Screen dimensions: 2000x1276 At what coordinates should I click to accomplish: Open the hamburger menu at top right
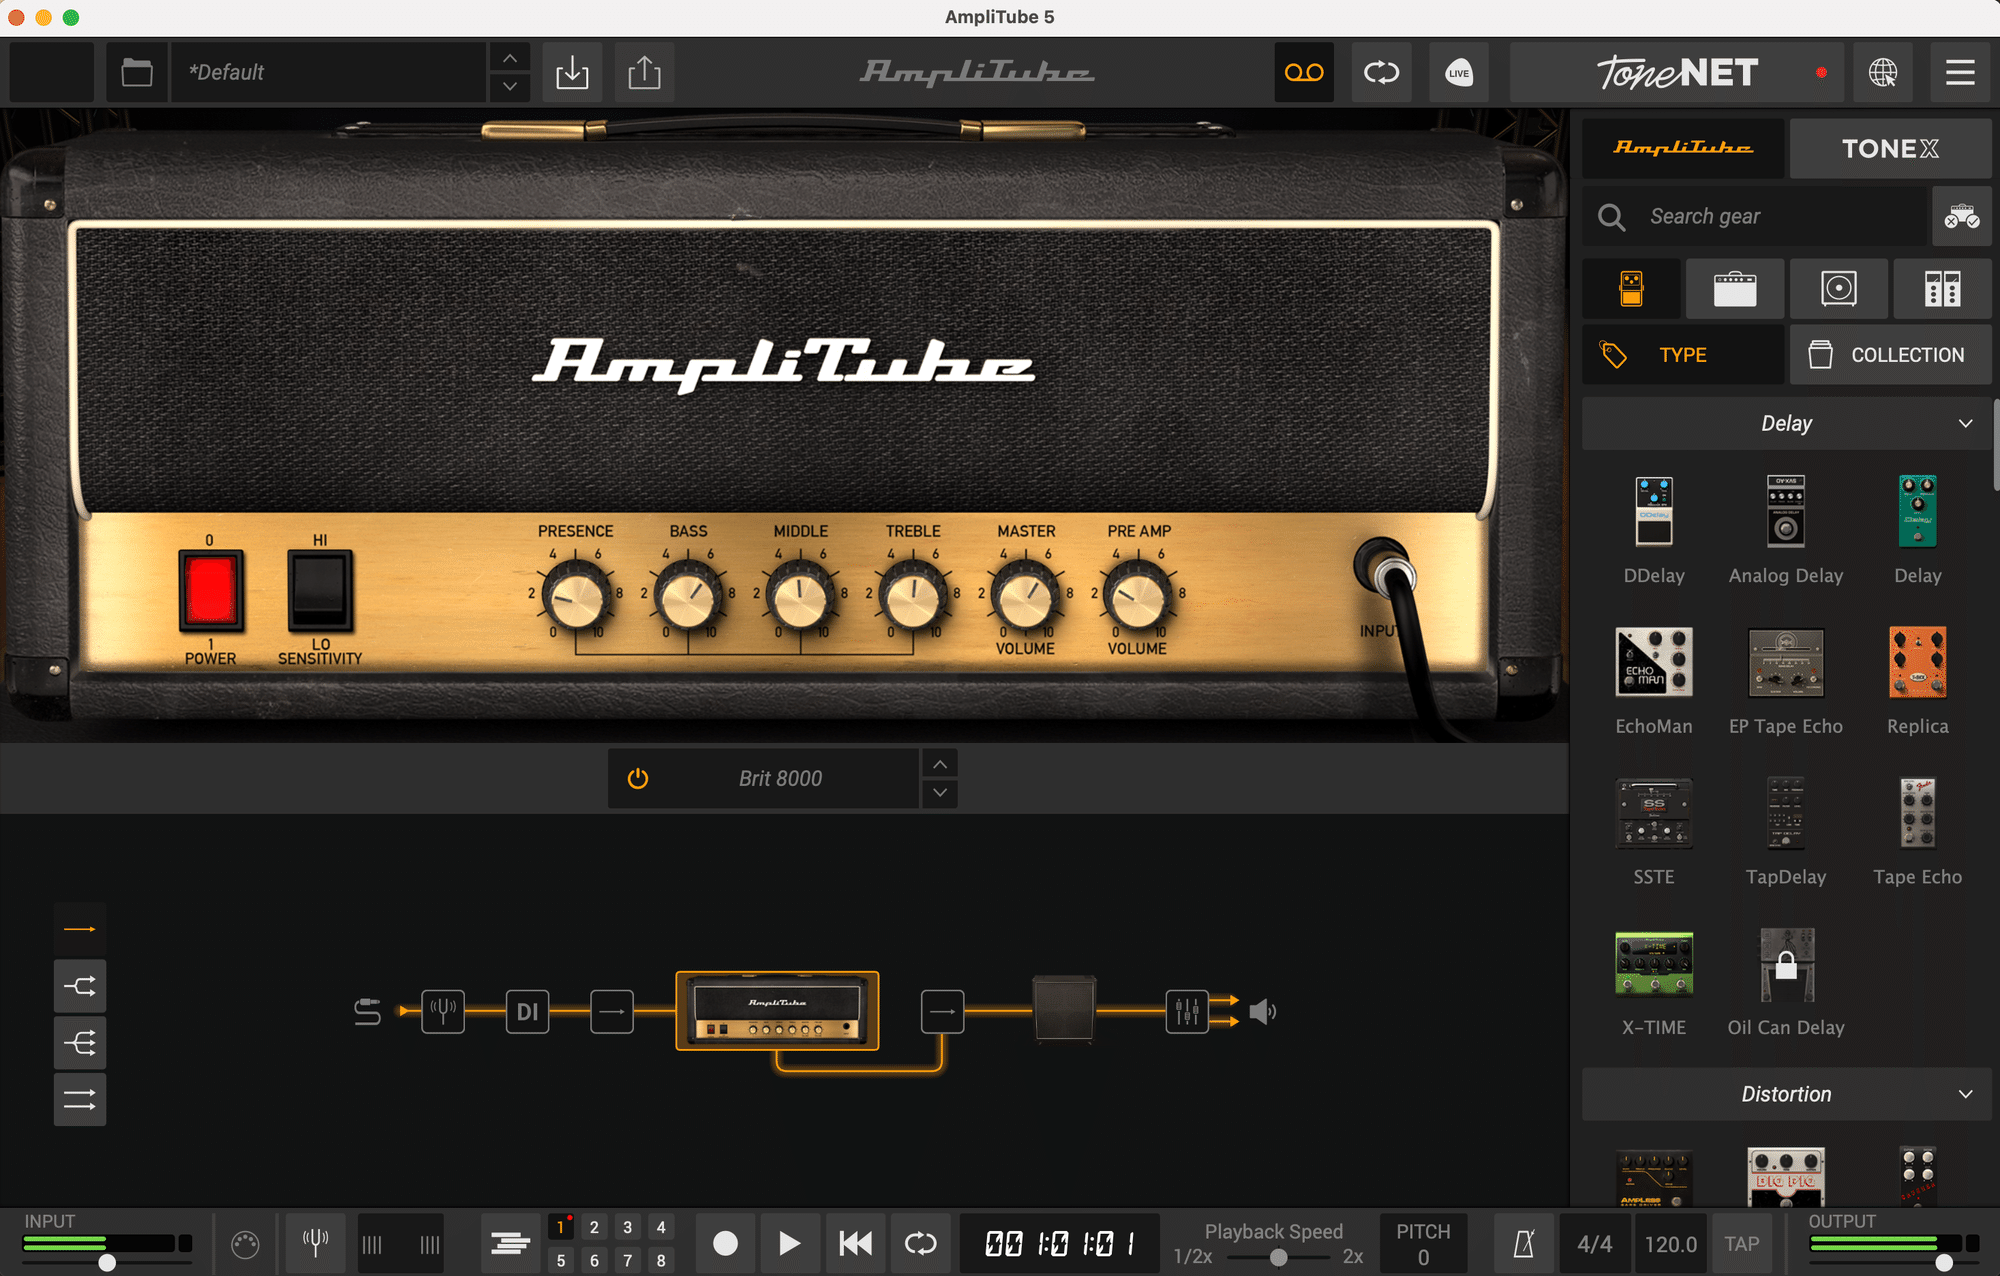click(1960, 72)
